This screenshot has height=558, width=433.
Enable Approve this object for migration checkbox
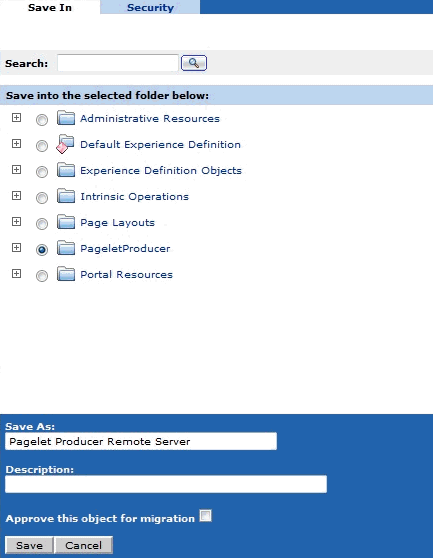coord(206,516)
